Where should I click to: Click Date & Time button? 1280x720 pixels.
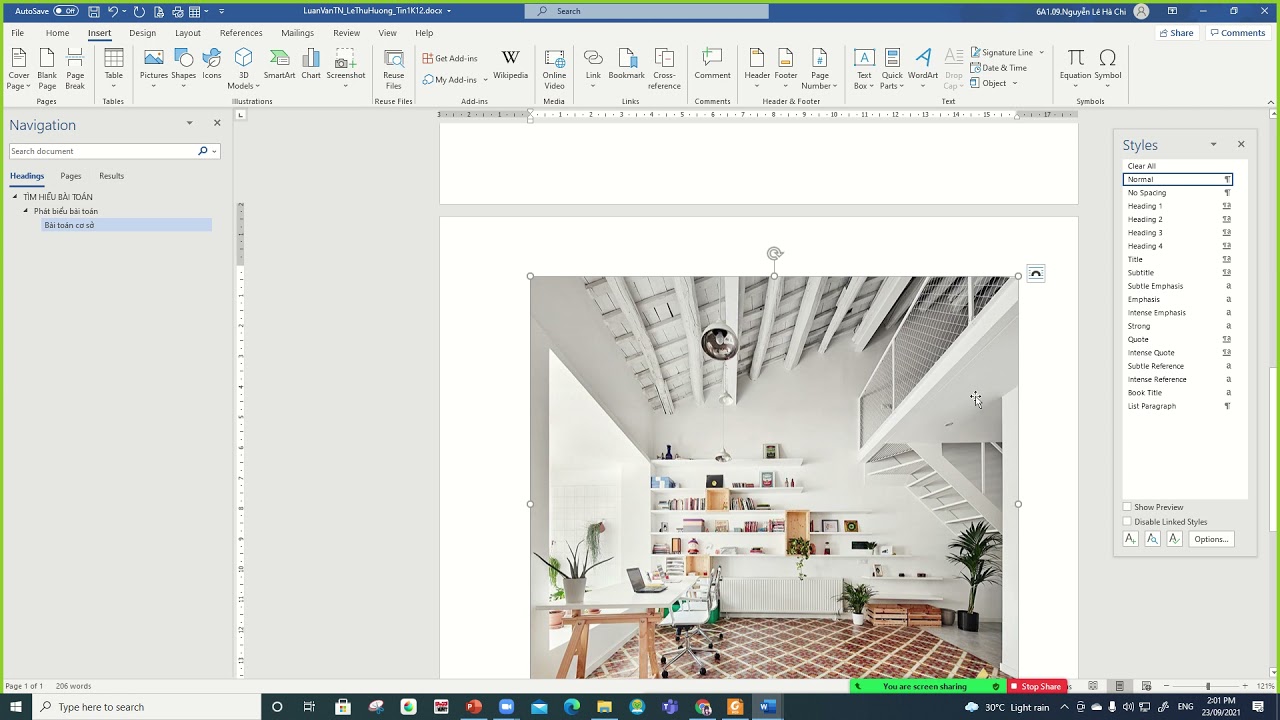coord(998,68)
